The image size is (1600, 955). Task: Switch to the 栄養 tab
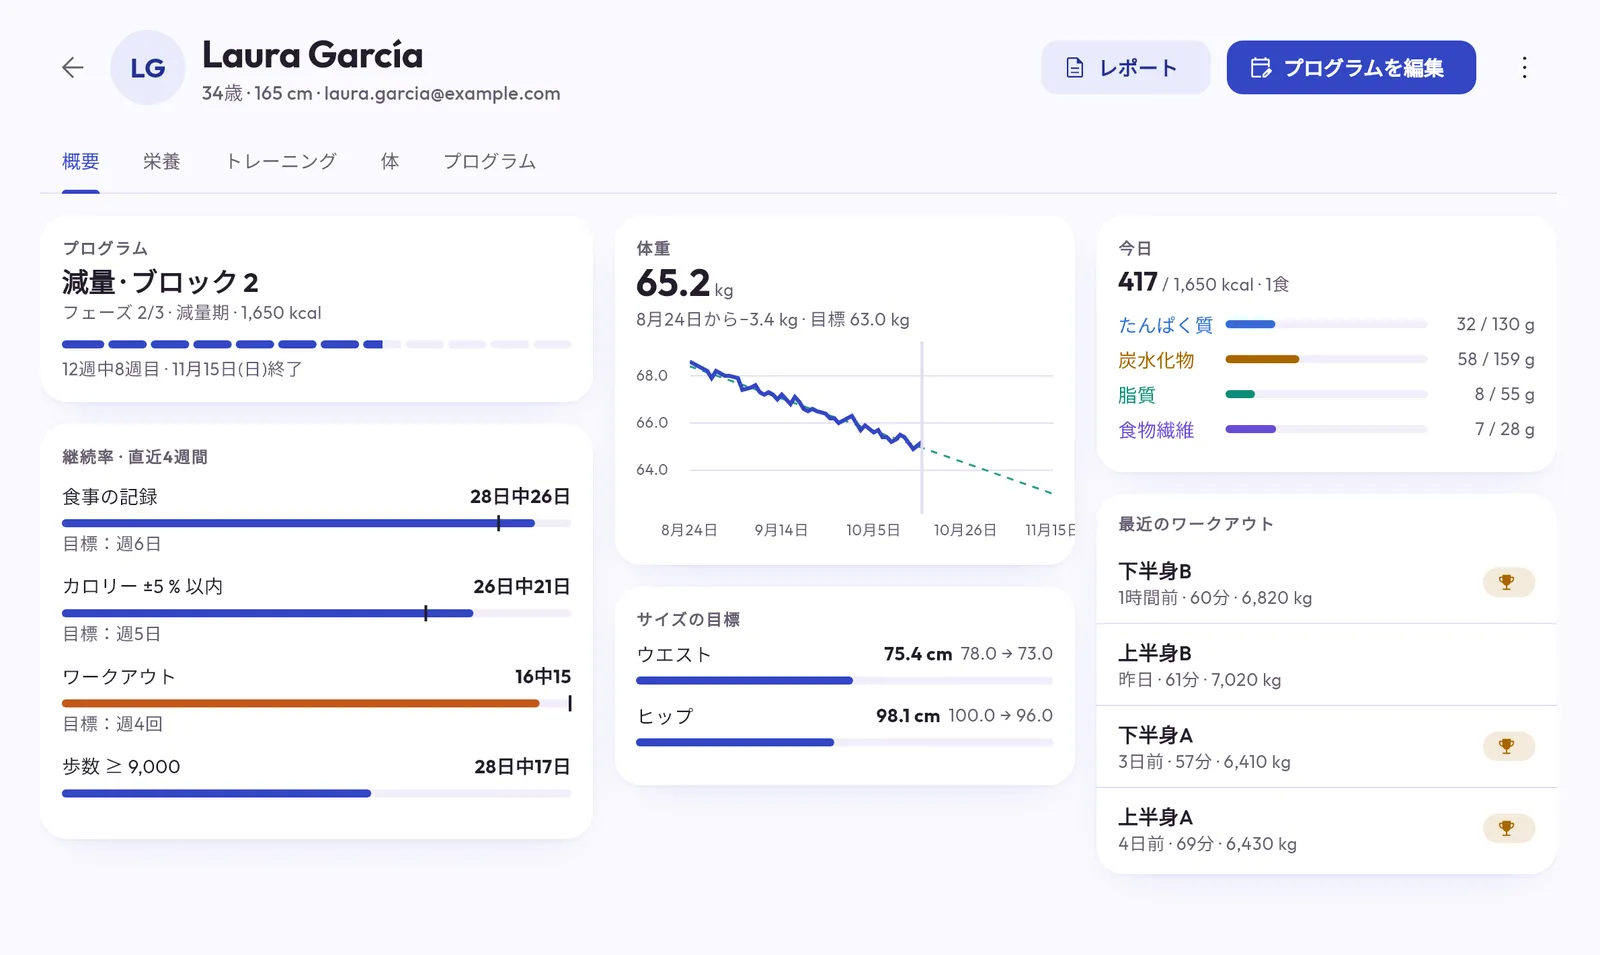coord(161,161)
